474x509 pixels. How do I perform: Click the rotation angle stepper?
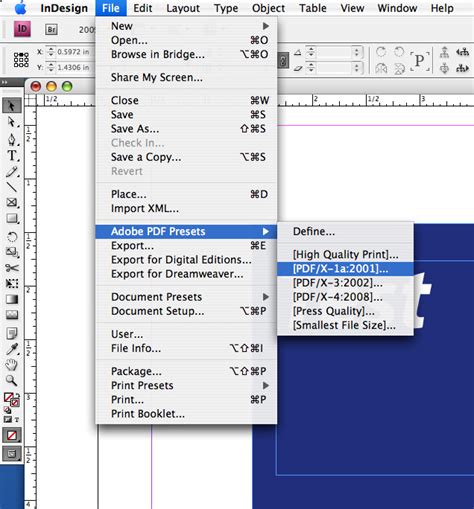[x=311, y=52]
